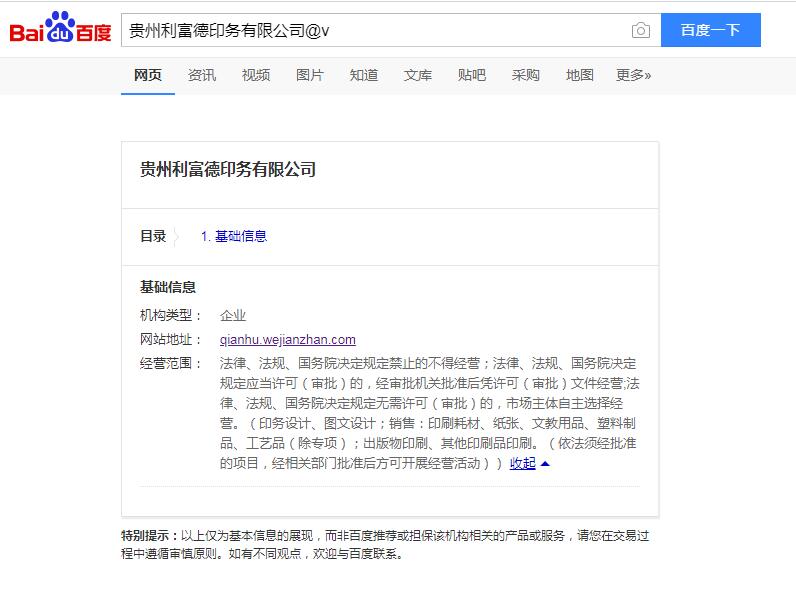796x613 pixels.
Task: Click the 收起 up-arrow icon
Action: click(545, 464)
